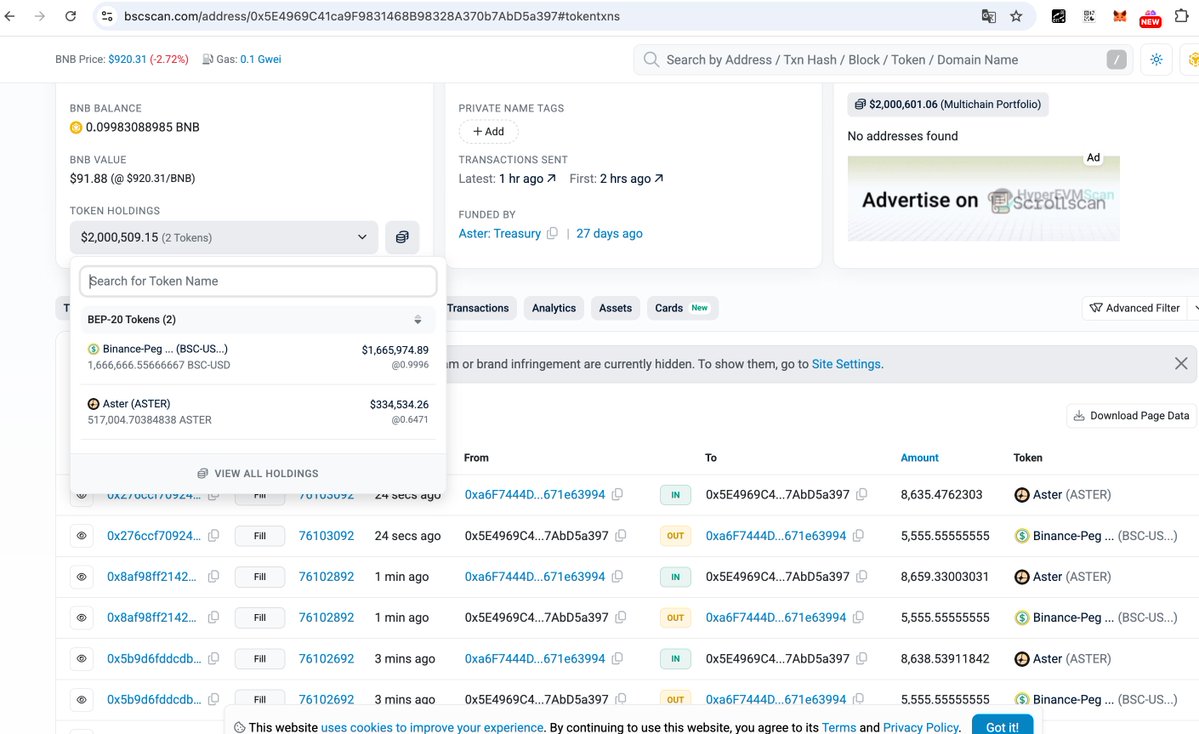Copy From address in 1 min ago OUT row

pyautogui.click(x=621, y=618)
